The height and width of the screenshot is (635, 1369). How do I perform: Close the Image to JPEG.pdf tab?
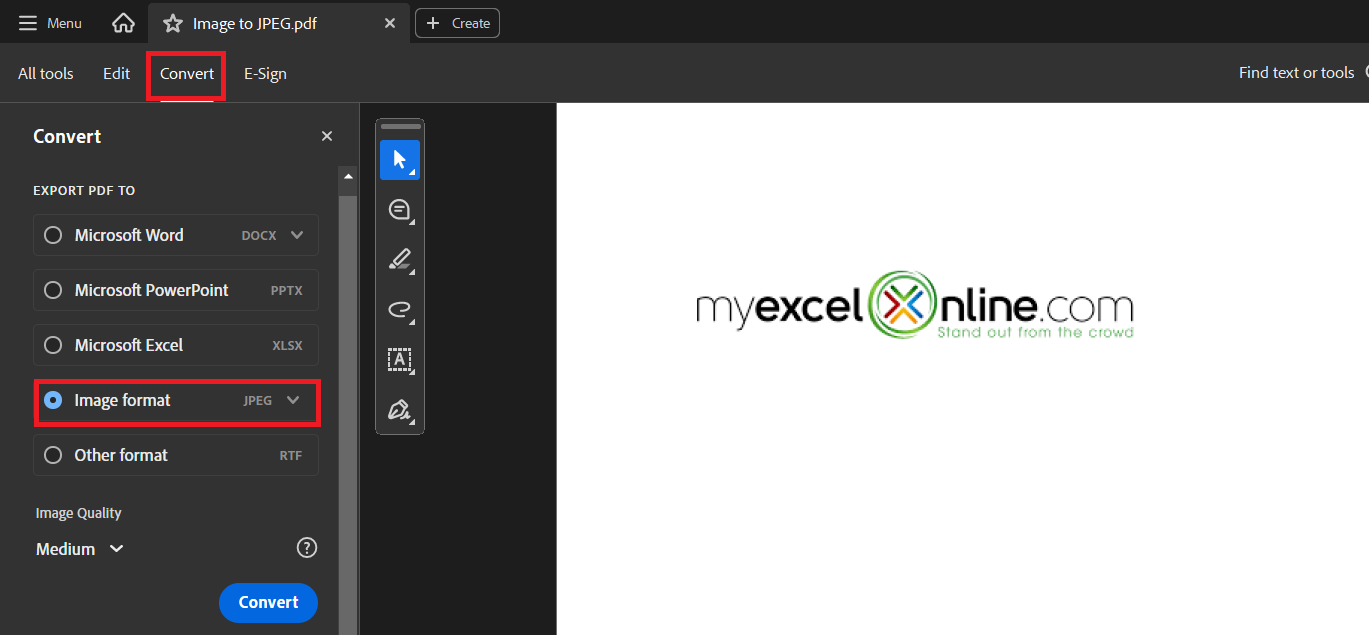[390, 23]
